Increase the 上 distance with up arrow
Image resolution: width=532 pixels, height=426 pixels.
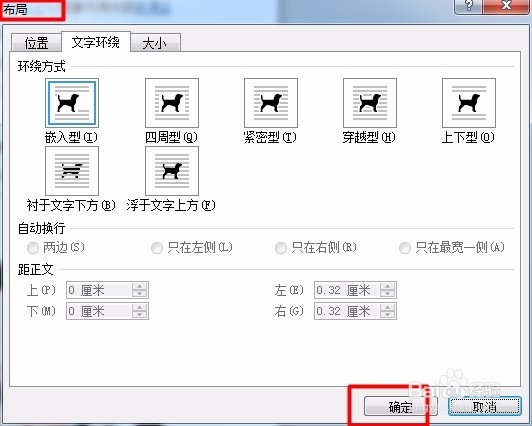(x=139, y=286)
